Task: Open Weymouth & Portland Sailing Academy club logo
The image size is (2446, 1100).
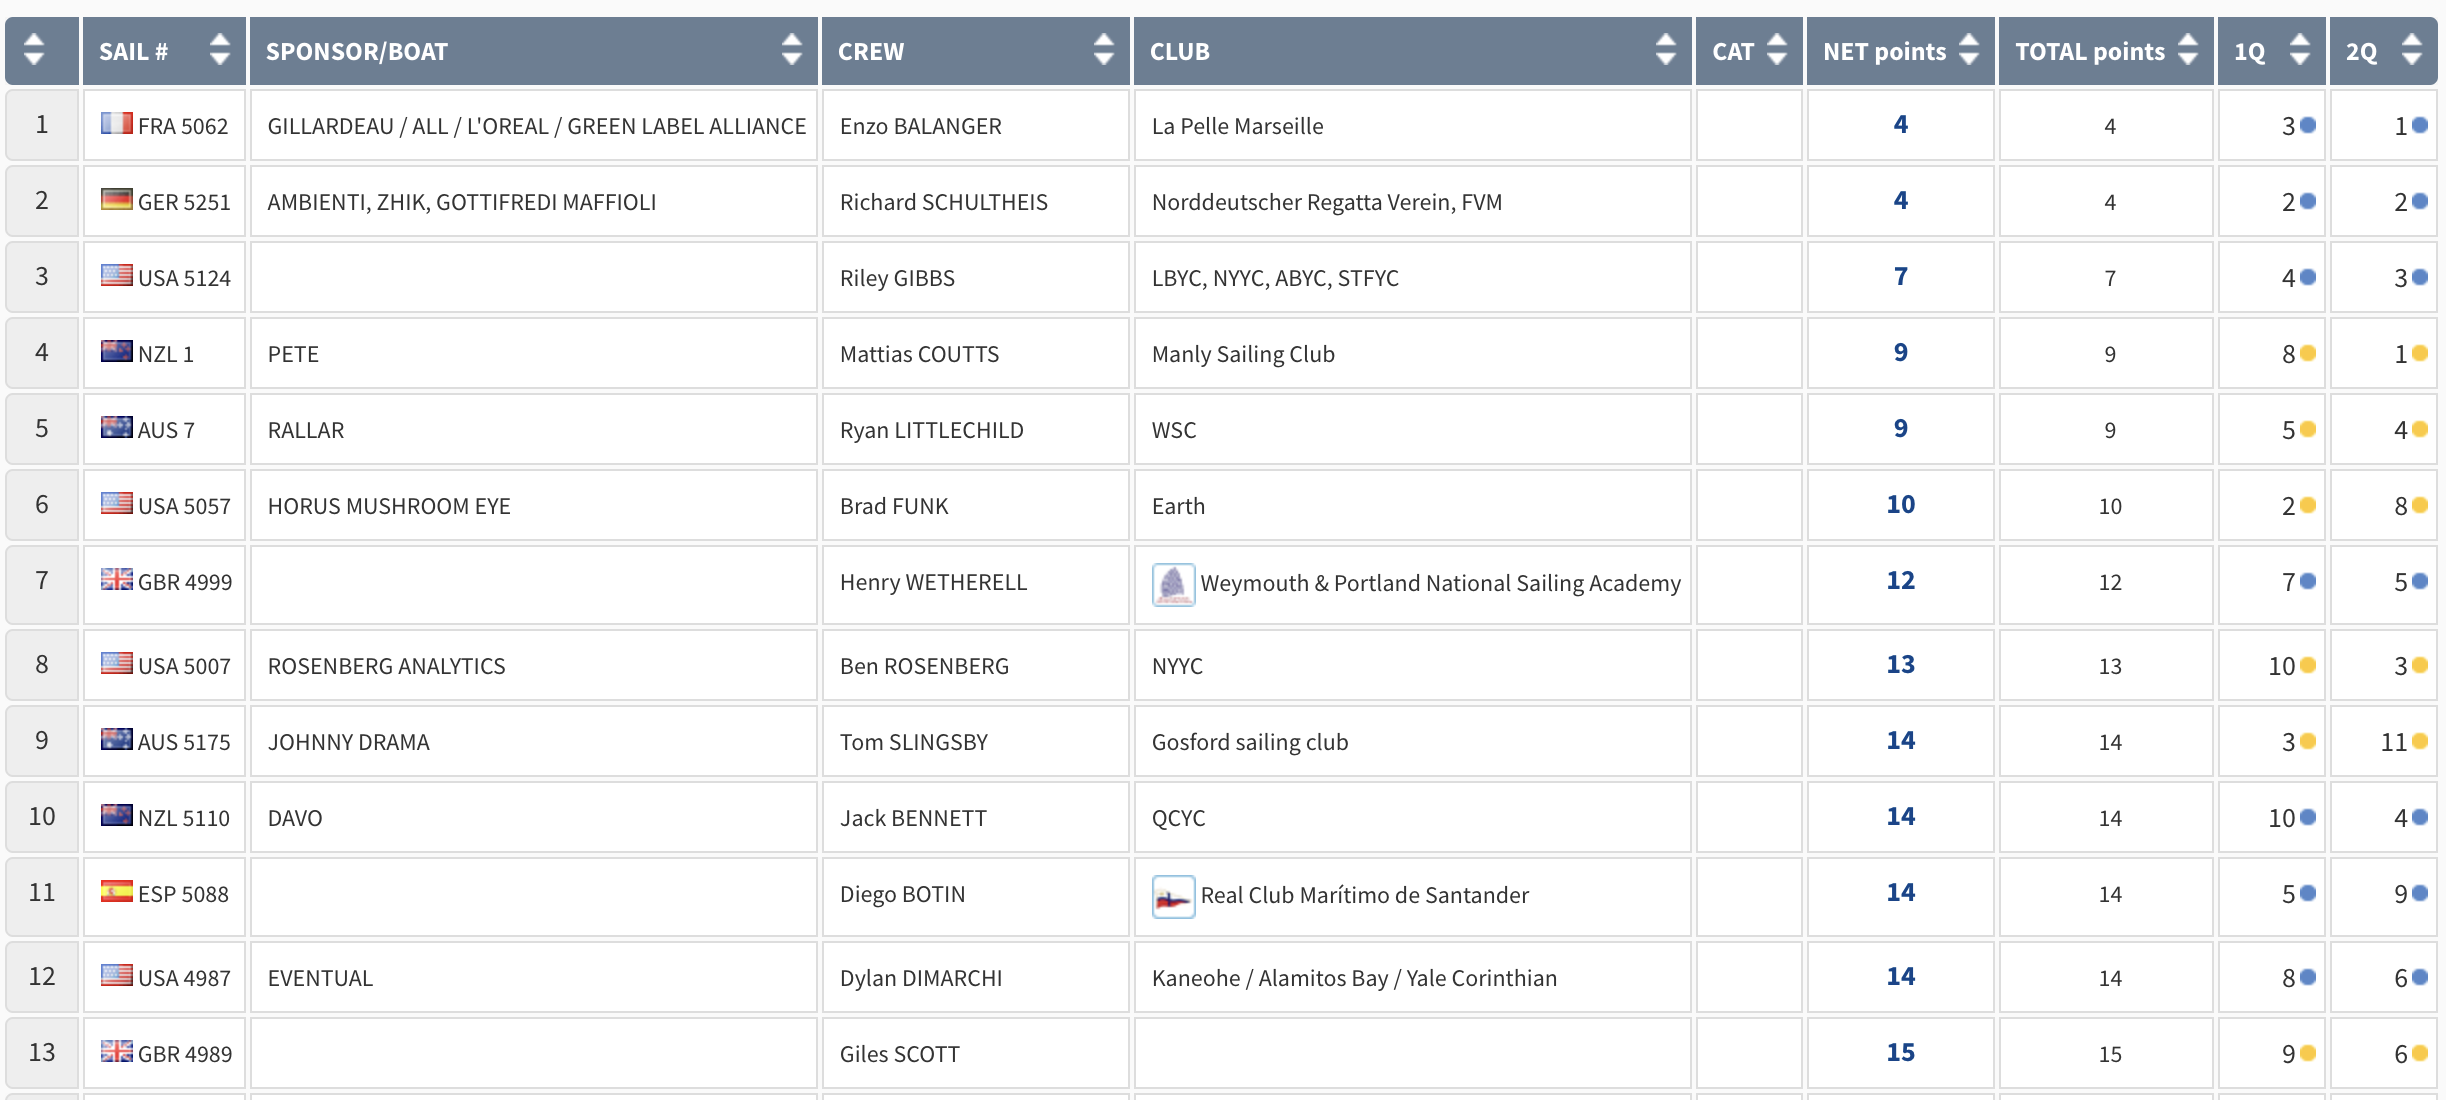Action: point(1174,584)
